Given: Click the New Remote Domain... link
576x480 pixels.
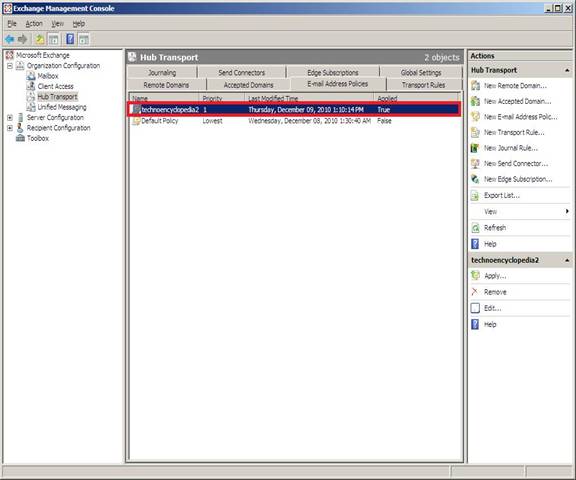Looking at the screenshot, I should click(x=515, y=86).
